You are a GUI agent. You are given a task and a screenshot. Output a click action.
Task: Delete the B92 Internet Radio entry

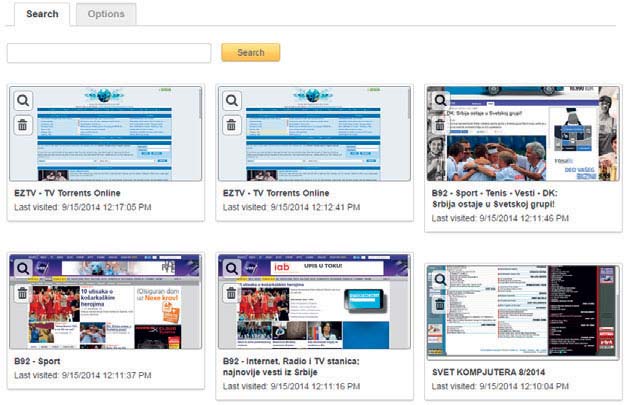coord(232,293)
